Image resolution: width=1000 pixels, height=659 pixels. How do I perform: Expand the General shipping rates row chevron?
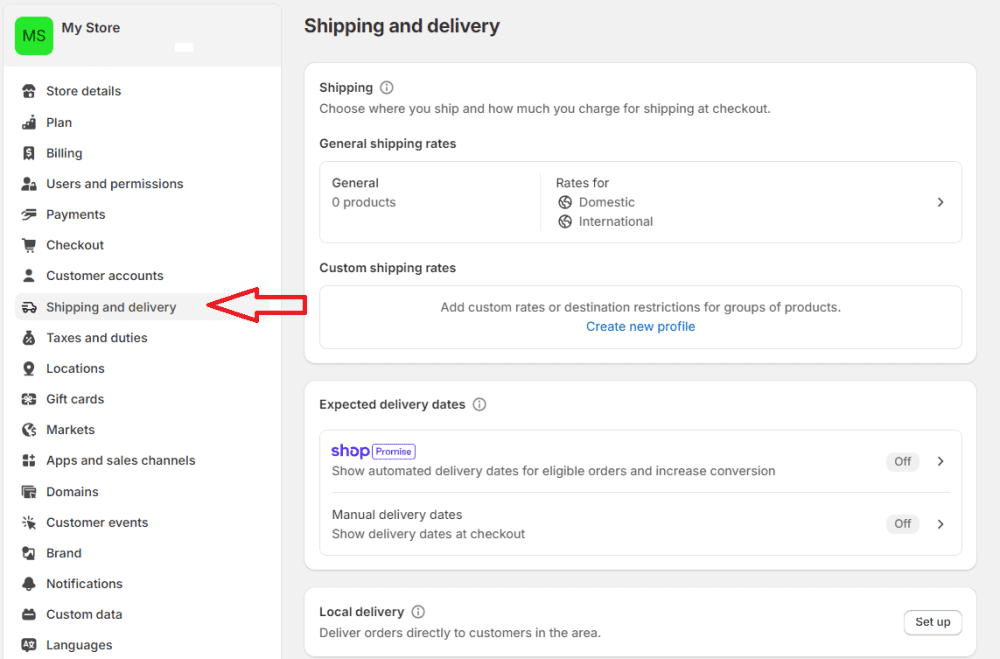coord(940,201)
